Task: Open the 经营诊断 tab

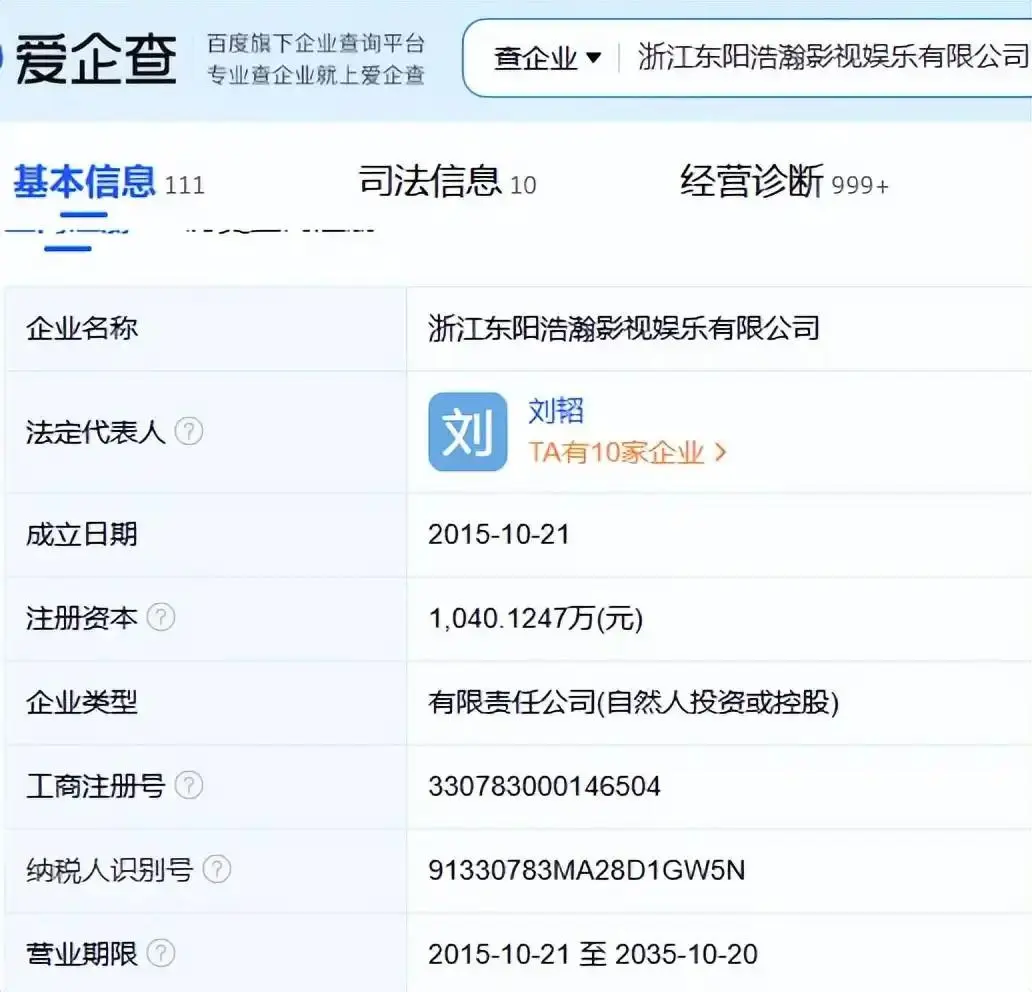Action: point(752,182)
